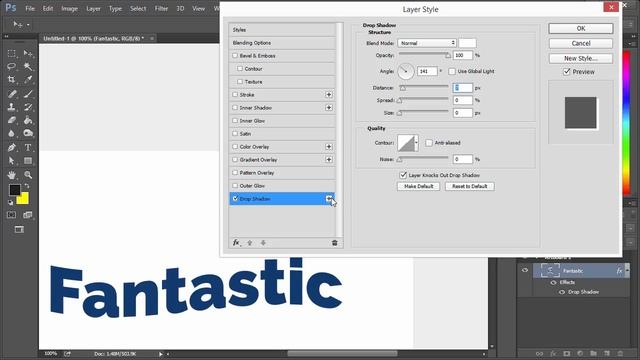Hide the Drop Shadow effect in Layers

(x=562, y=292)
